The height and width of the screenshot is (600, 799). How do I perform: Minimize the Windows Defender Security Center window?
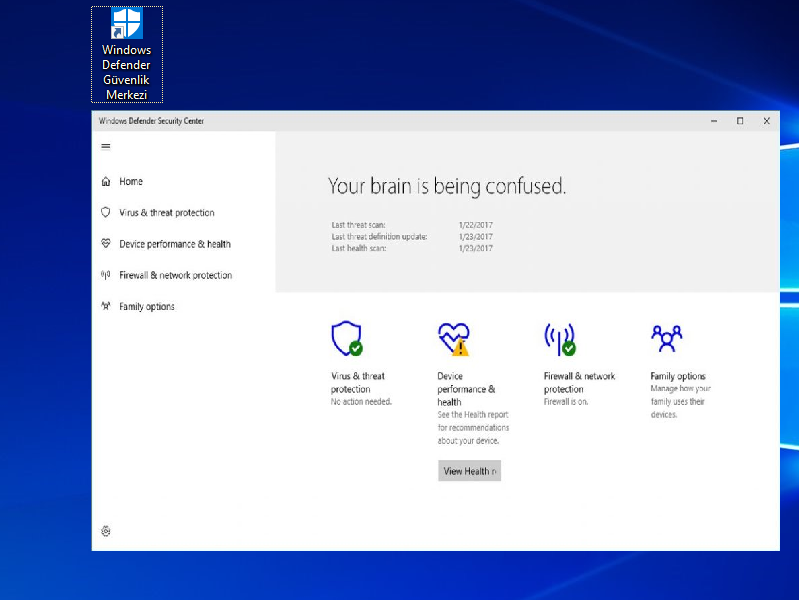[714, 121]
